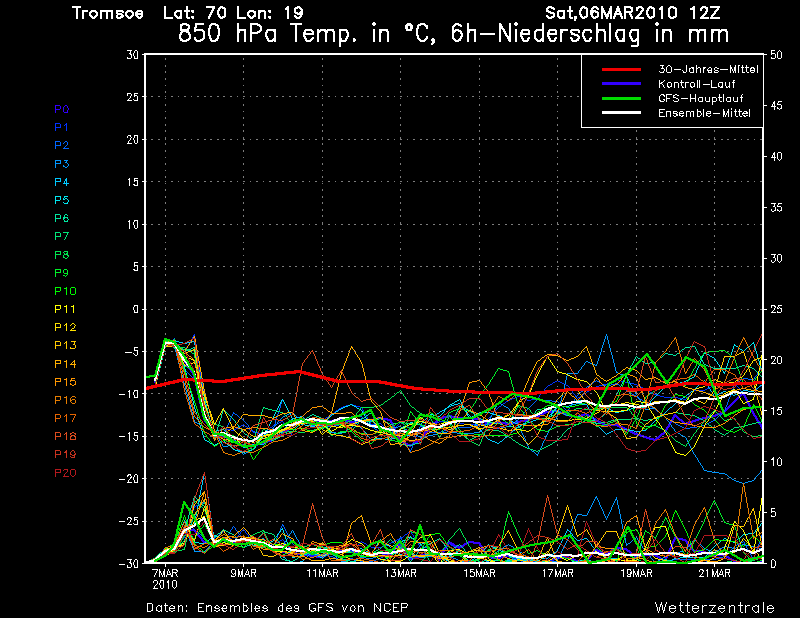Click ensemble member label P20
Viewport: 800px width, 618px height.
click(x=64, y=472)
